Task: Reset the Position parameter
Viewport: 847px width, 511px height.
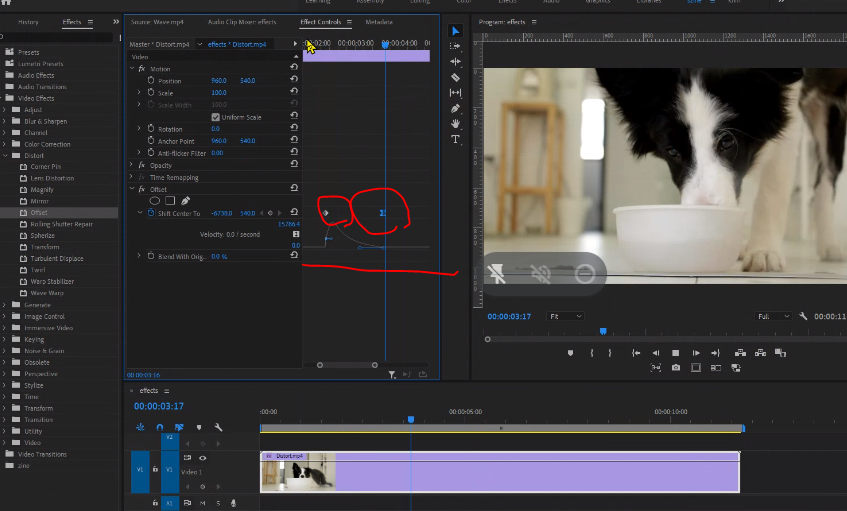Action: click(x=294, y=78)
